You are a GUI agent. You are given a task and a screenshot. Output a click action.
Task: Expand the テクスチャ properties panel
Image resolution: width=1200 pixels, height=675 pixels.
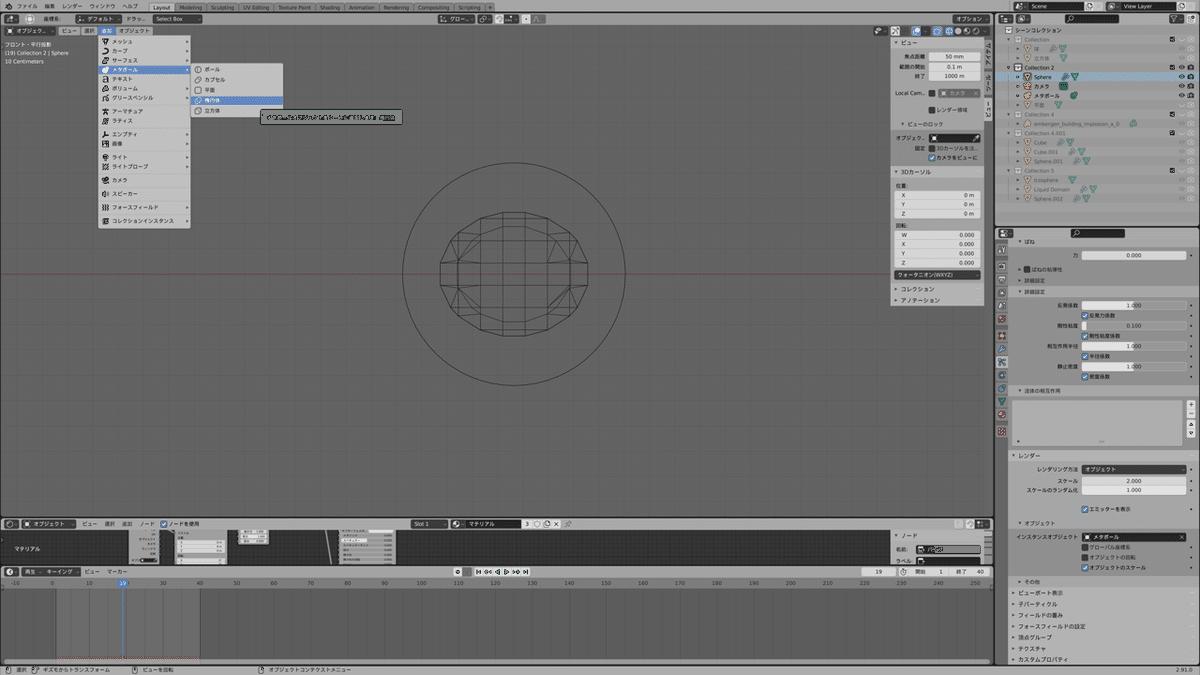coord(1034,648)
